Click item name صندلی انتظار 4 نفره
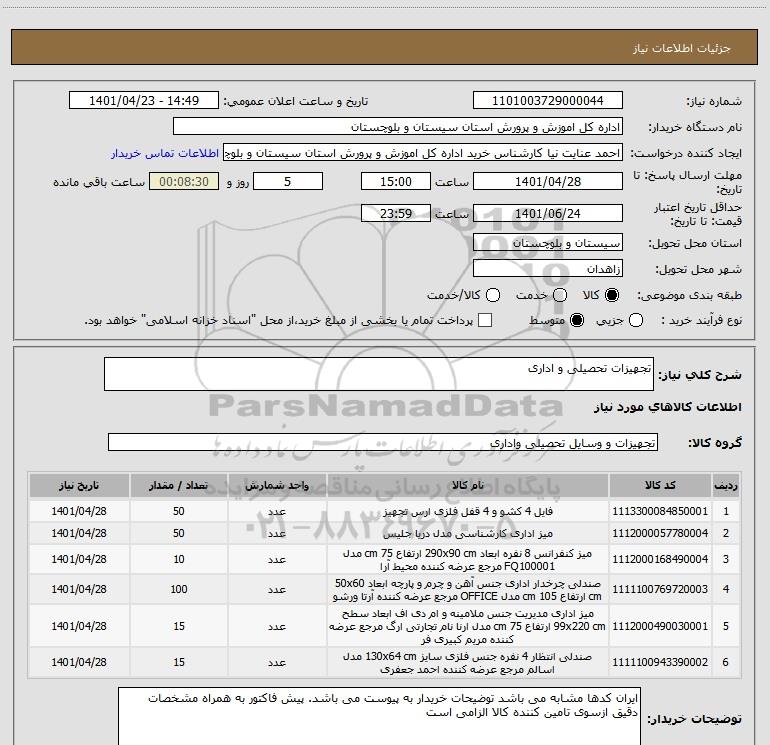This screenshot has height=745, width=770. pyautogui.click(x=468, y=662)
